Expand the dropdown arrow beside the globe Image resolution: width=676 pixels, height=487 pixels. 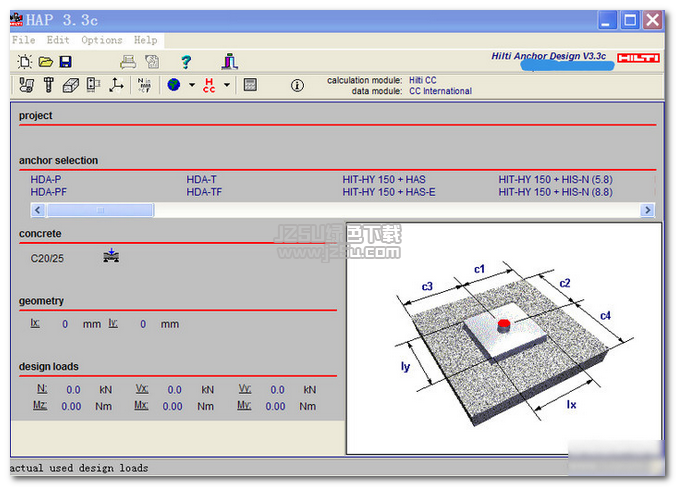click(192, 85)
